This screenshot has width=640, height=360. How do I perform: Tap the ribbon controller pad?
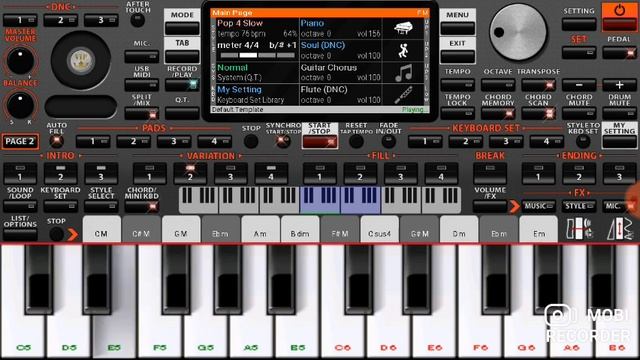pos(81,107)
